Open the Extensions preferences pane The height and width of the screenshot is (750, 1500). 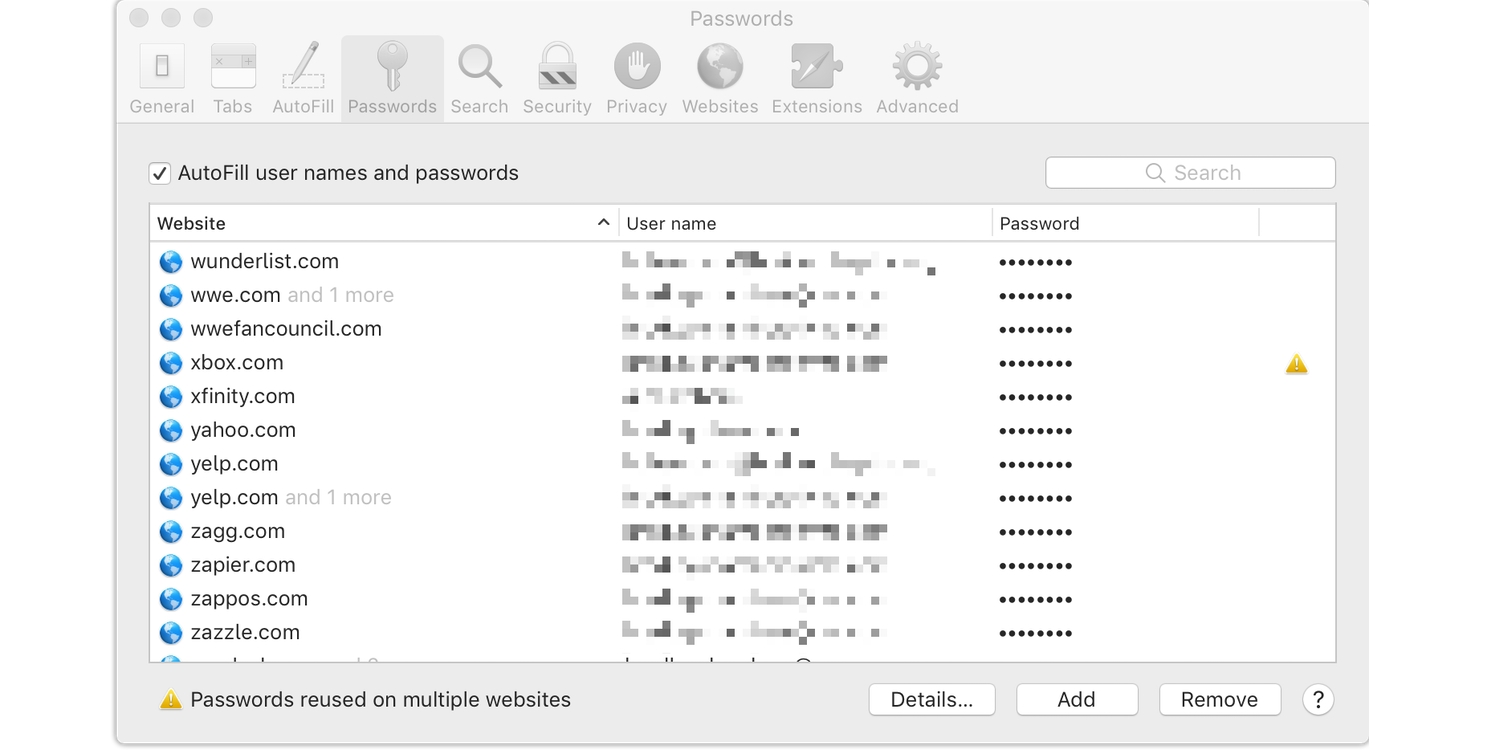pyautogui.click(x=816, y=79)
